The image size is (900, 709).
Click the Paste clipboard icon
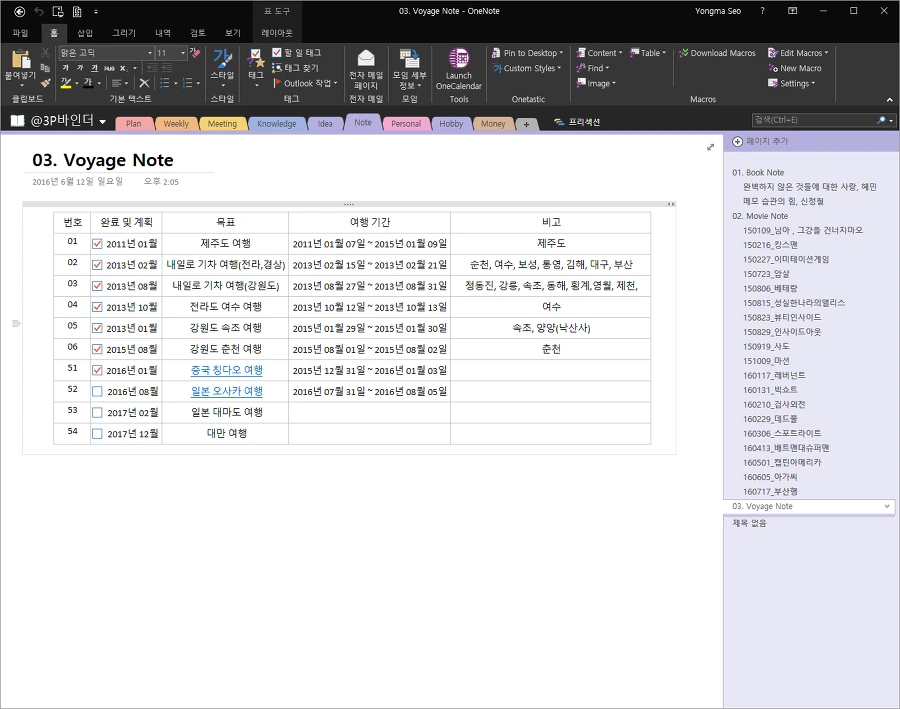pos(21,59)
